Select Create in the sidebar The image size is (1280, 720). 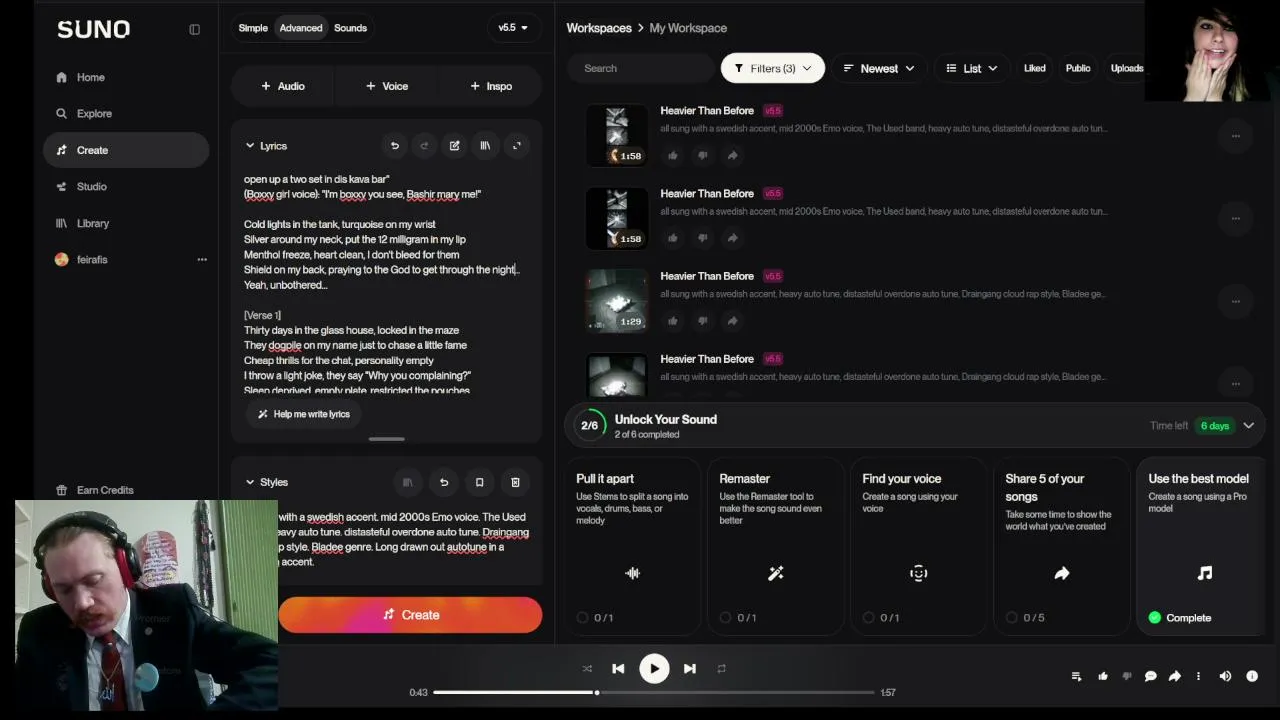[126, 150]
